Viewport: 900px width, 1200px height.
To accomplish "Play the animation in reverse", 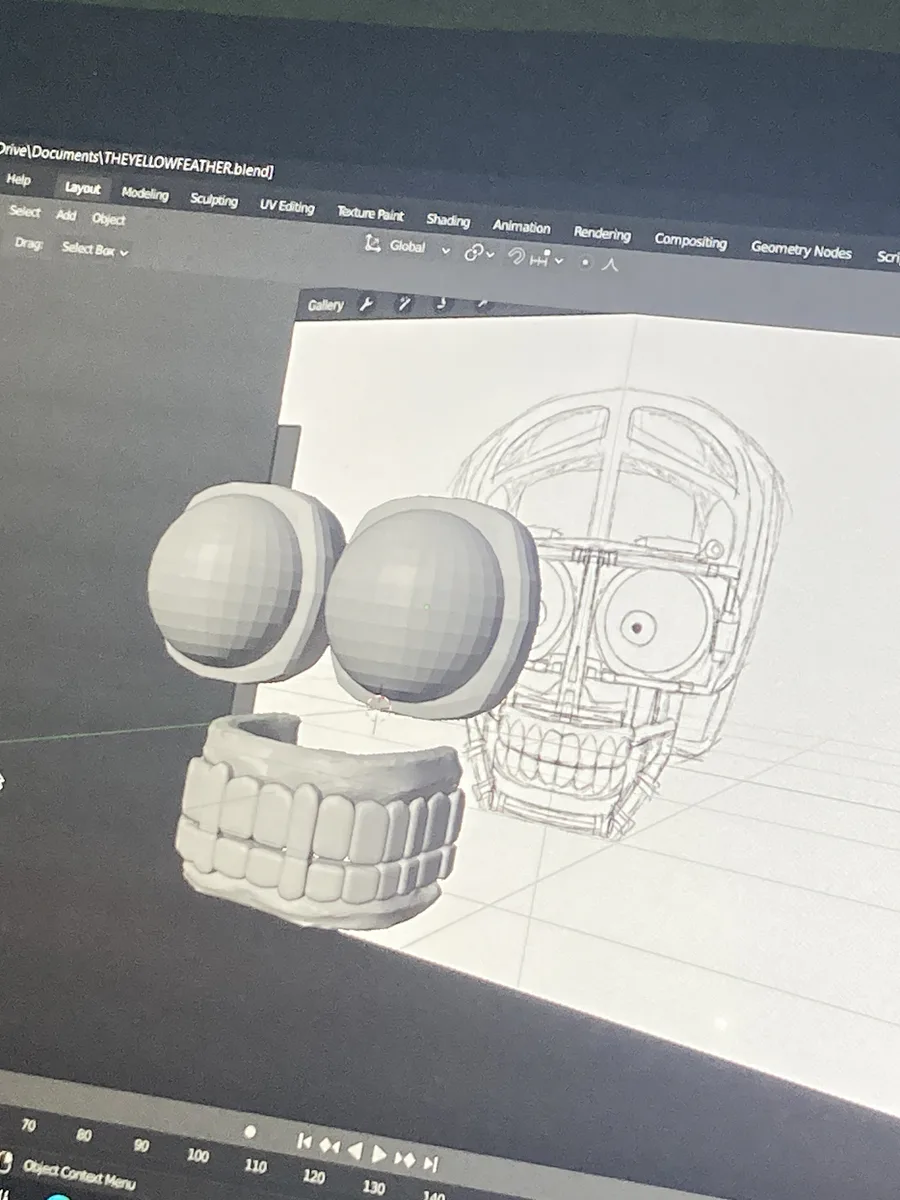I will point(354,1150).
